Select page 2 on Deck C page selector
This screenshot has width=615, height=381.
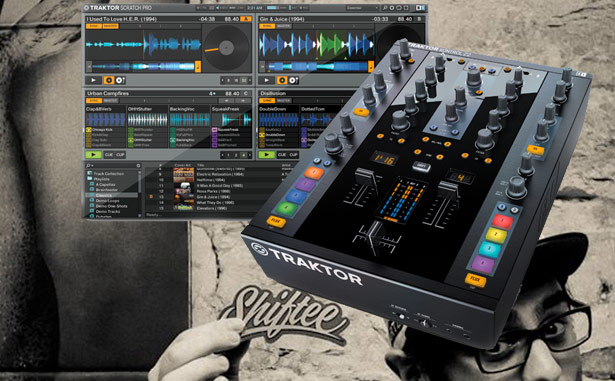click(236, 155)
